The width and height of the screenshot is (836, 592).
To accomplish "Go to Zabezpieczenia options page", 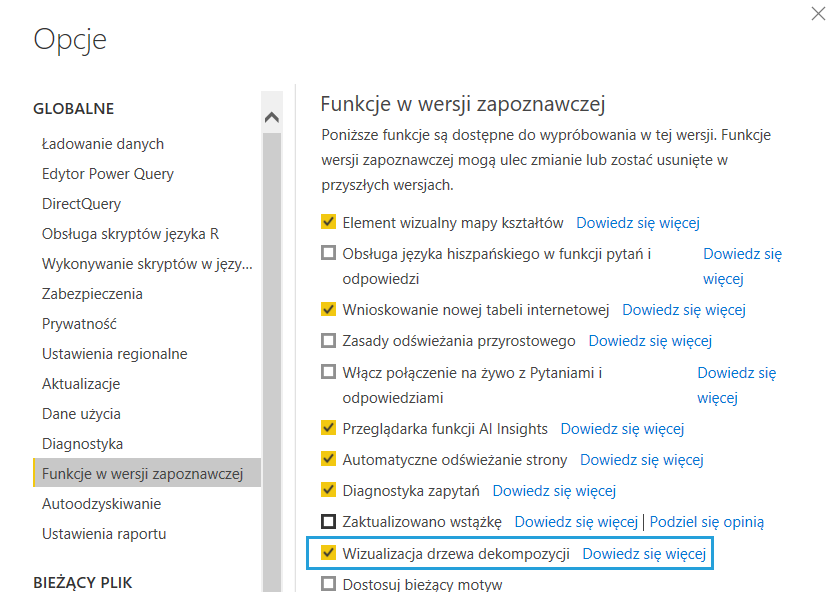I will [92, 294].
